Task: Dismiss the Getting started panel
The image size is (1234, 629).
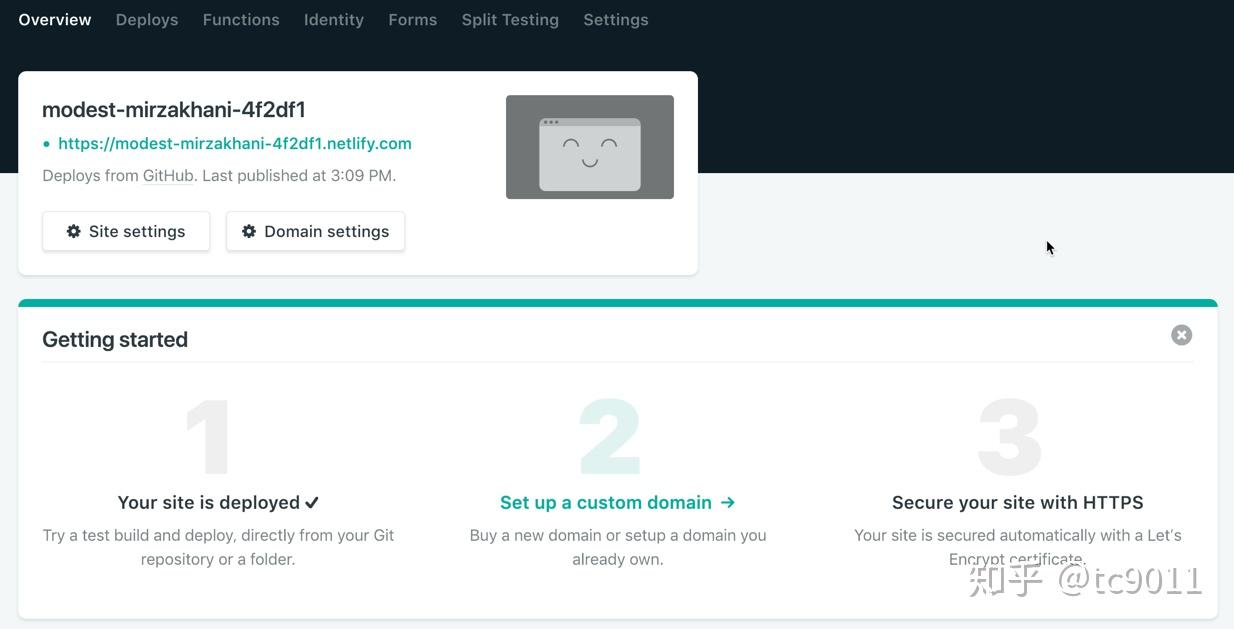Action: click(x=1181, y=335)
